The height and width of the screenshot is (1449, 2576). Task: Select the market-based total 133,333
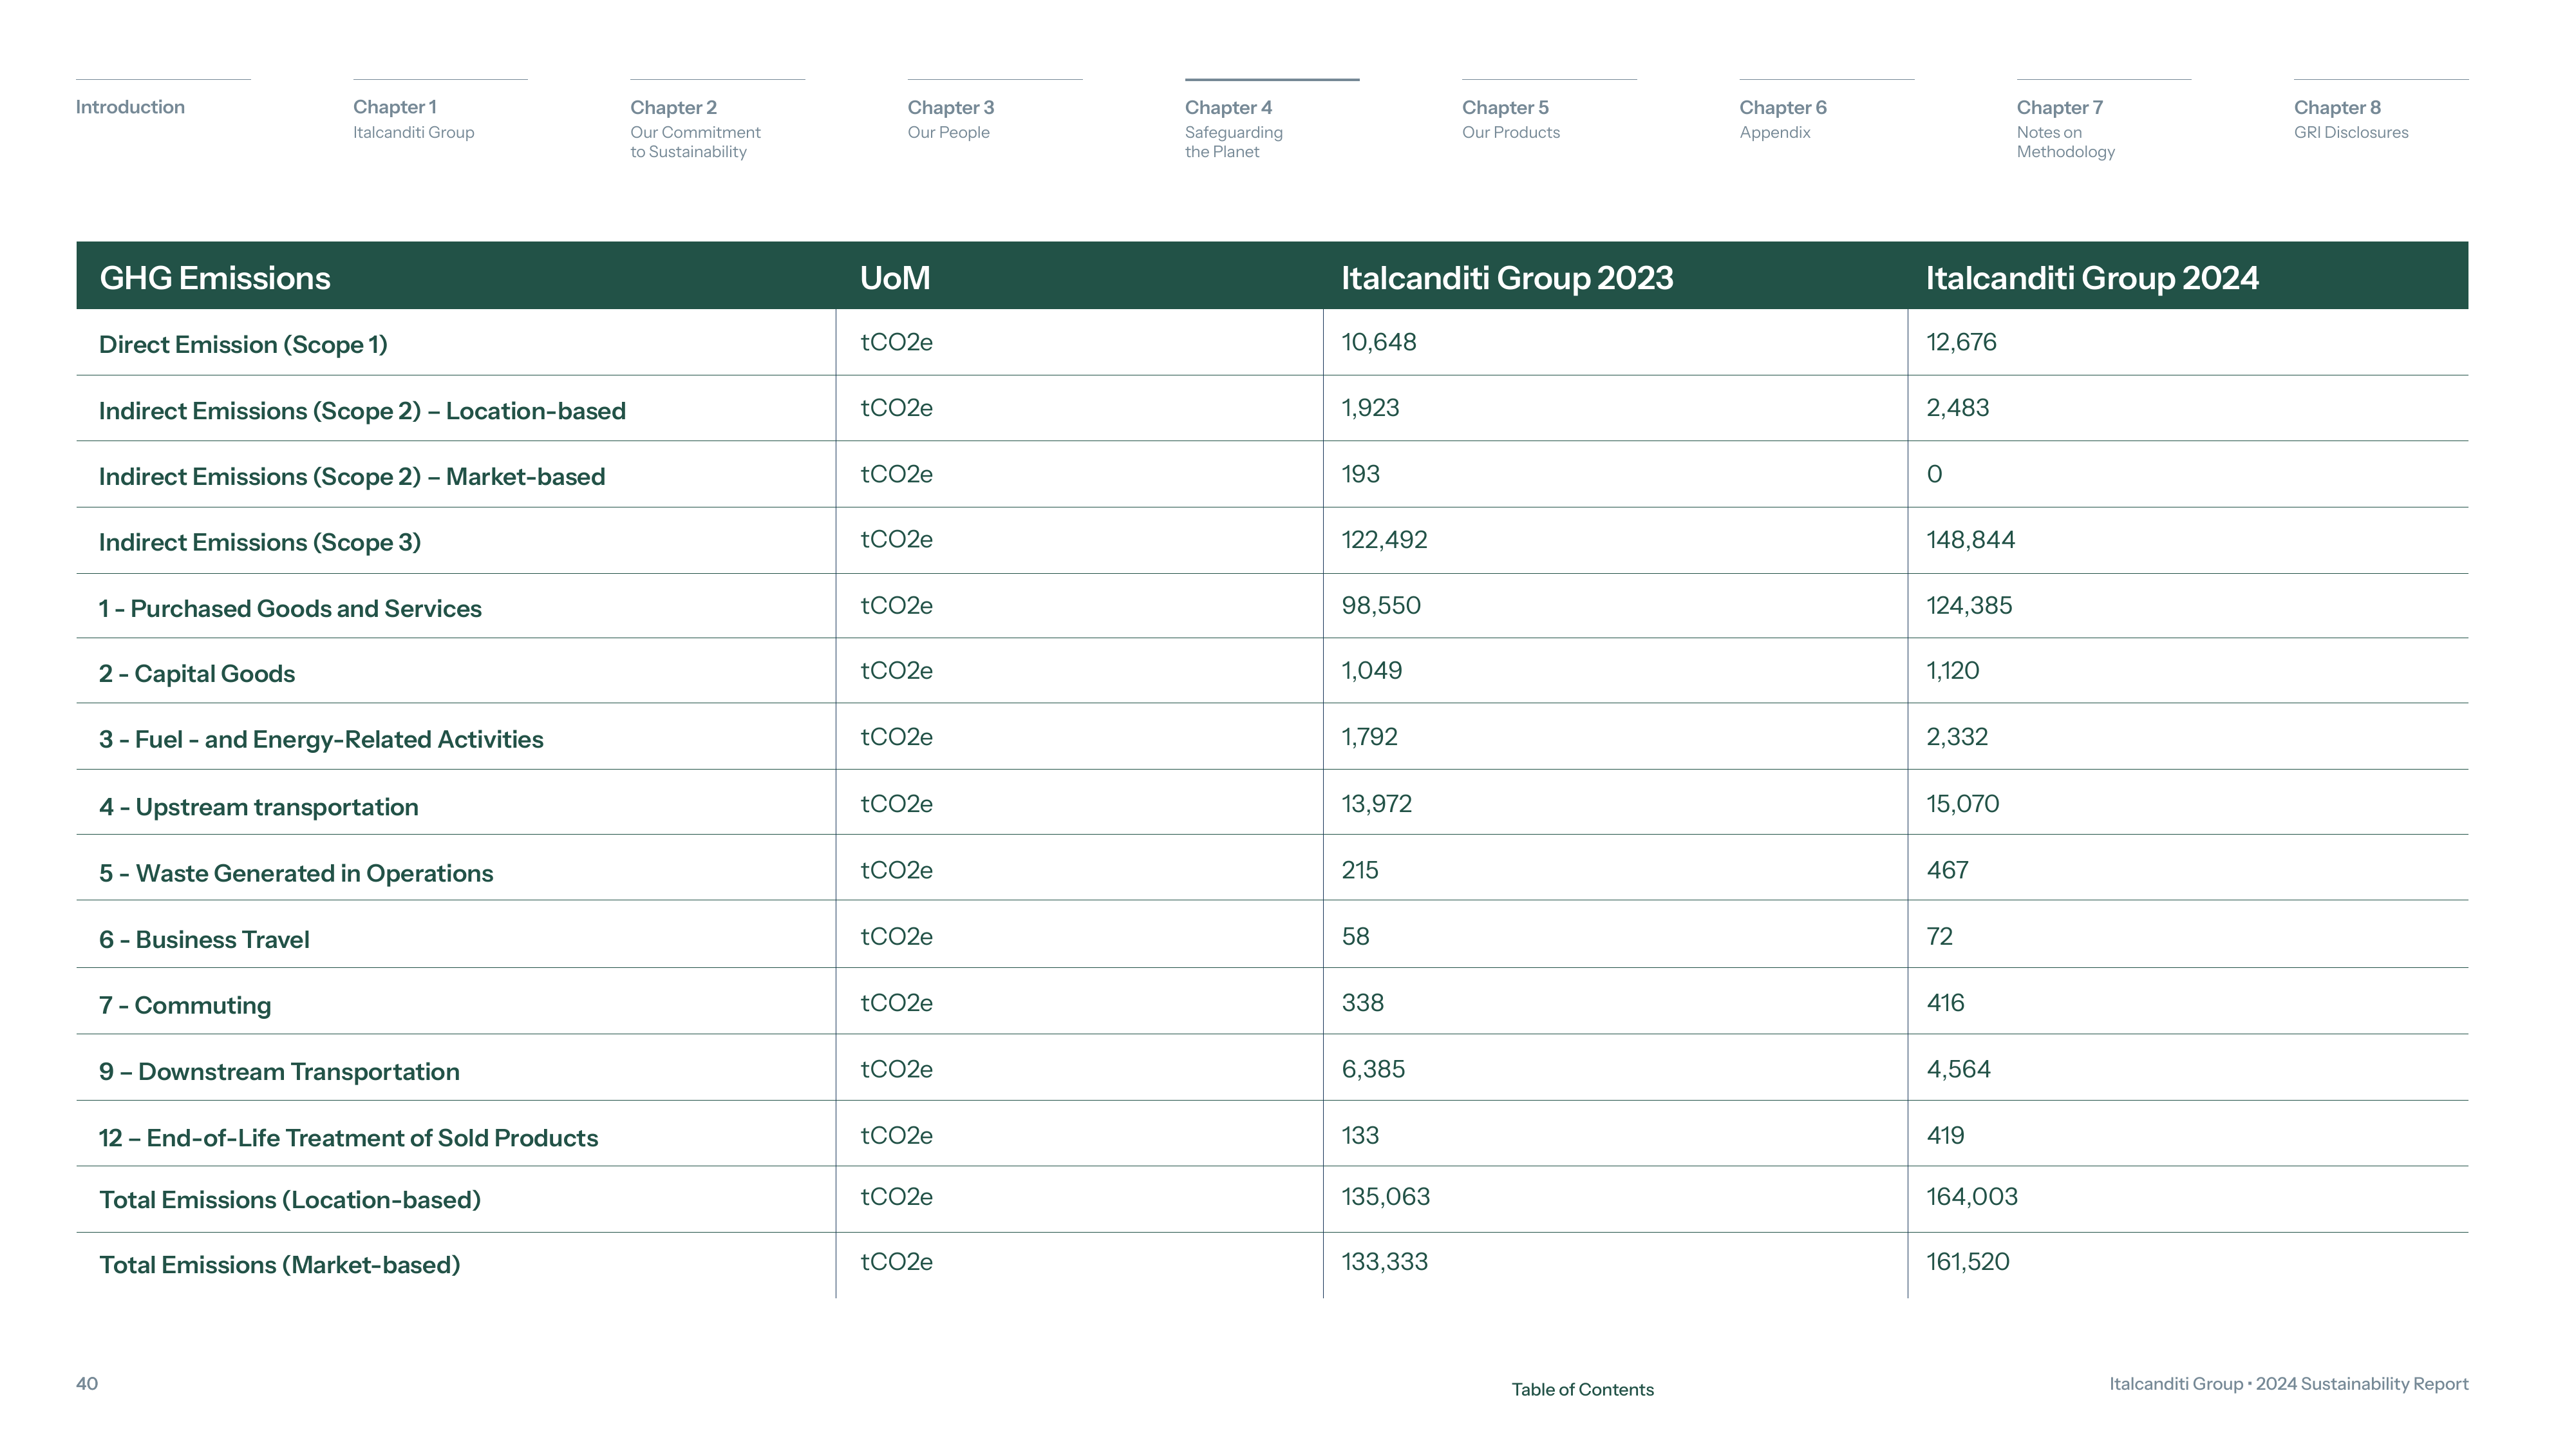coord(1384,1262)
